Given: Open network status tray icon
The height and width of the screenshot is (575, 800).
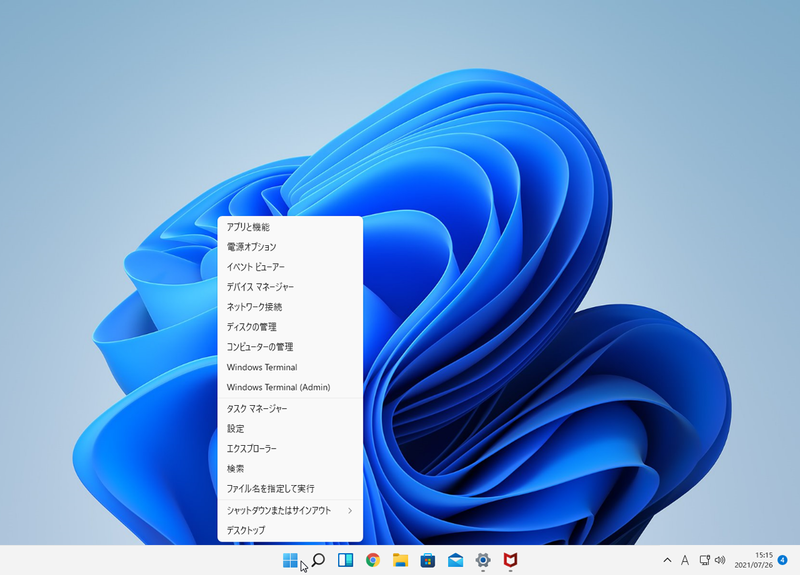Looking at the screenshot, I should 705,560.
